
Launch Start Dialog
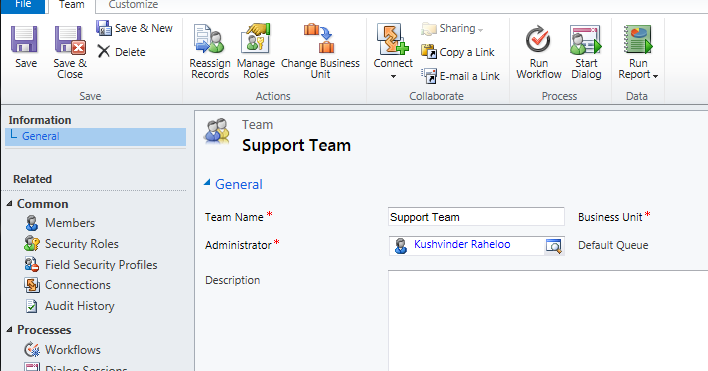pos(586,52)
